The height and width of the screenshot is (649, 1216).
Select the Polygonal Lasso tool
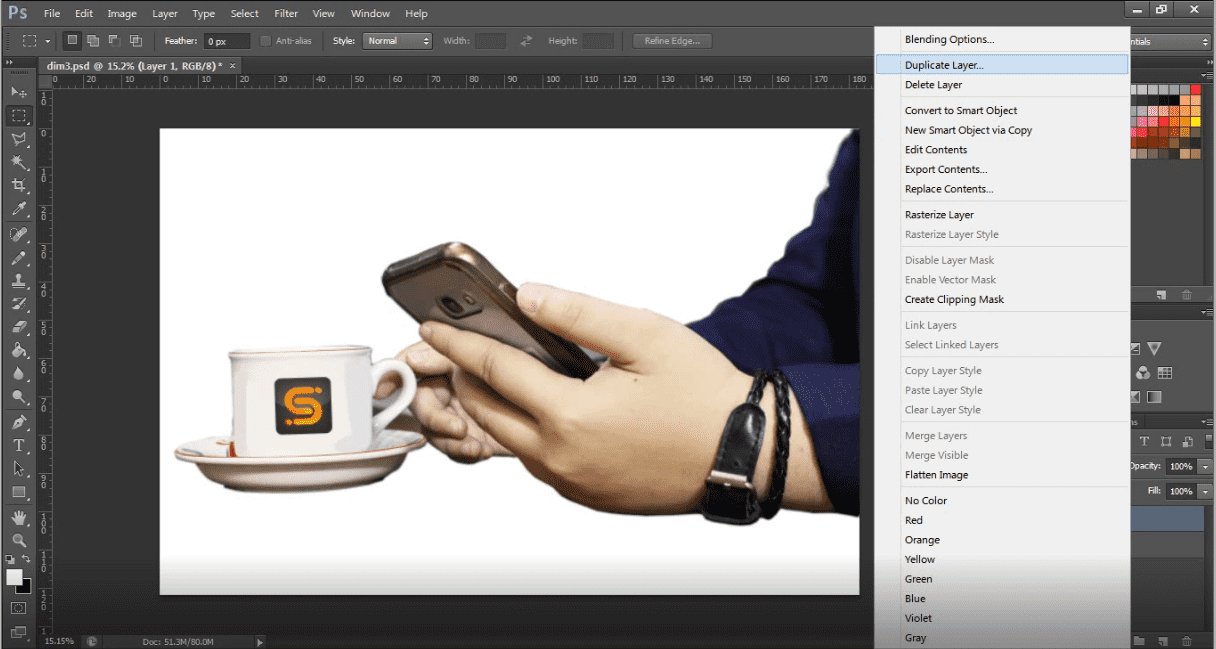click(x=18, y=139)
